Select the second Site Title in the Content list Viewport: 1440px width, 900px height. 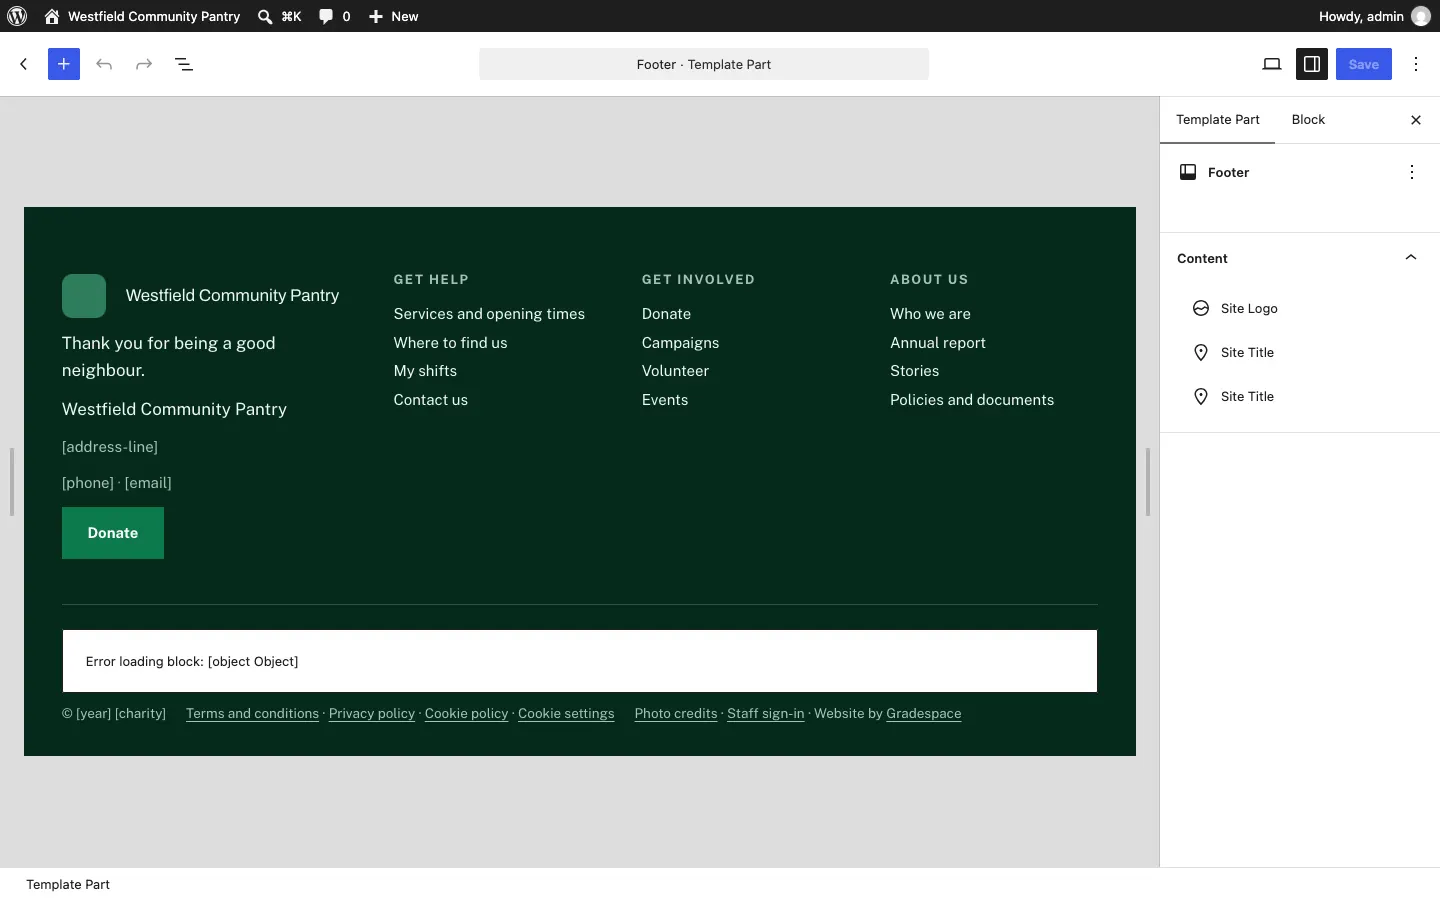1300,396
